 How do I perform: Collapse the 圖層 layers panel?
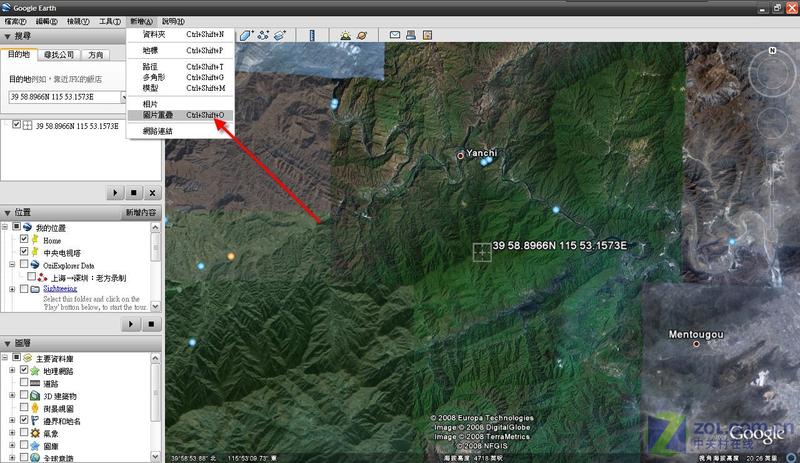pos(7,343)
